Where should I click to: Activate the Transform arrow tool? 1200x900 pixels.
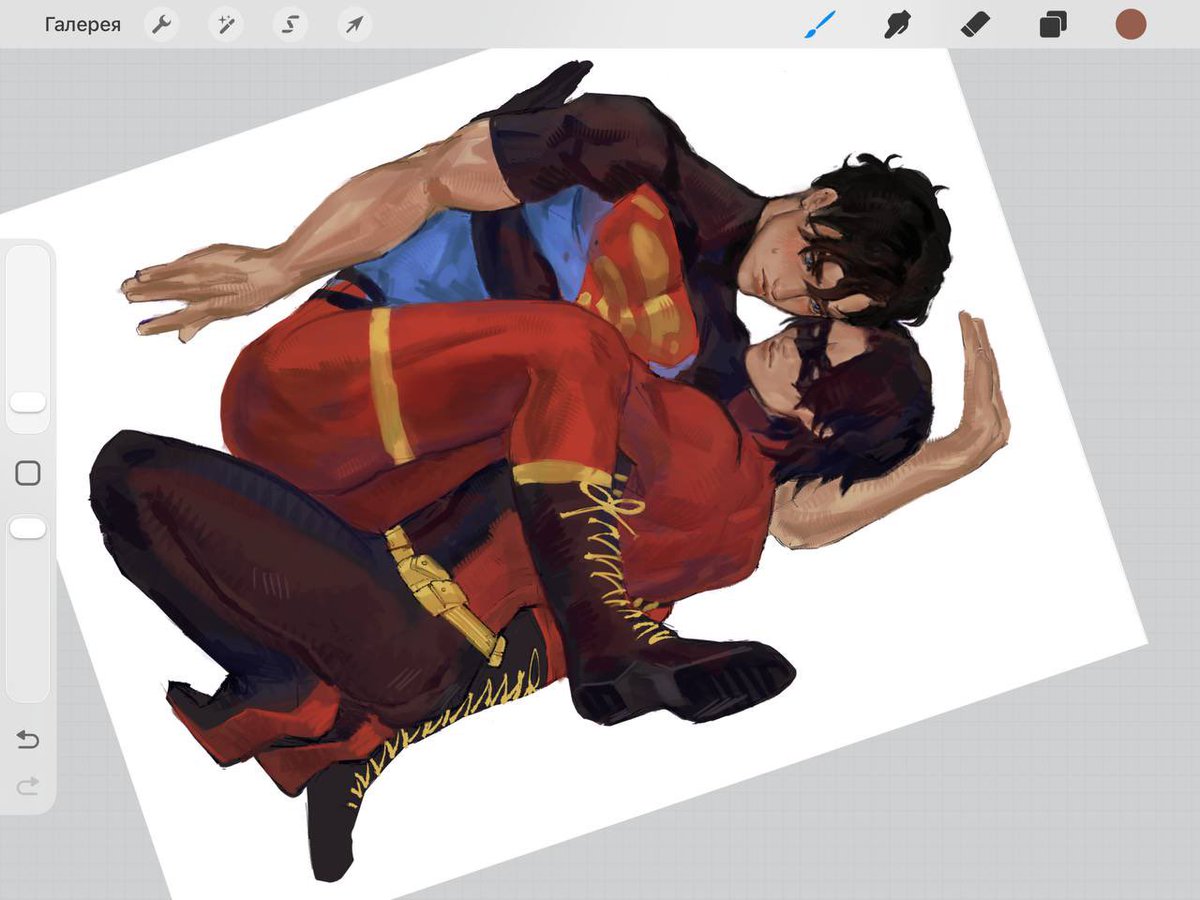(x=354, y=25)
